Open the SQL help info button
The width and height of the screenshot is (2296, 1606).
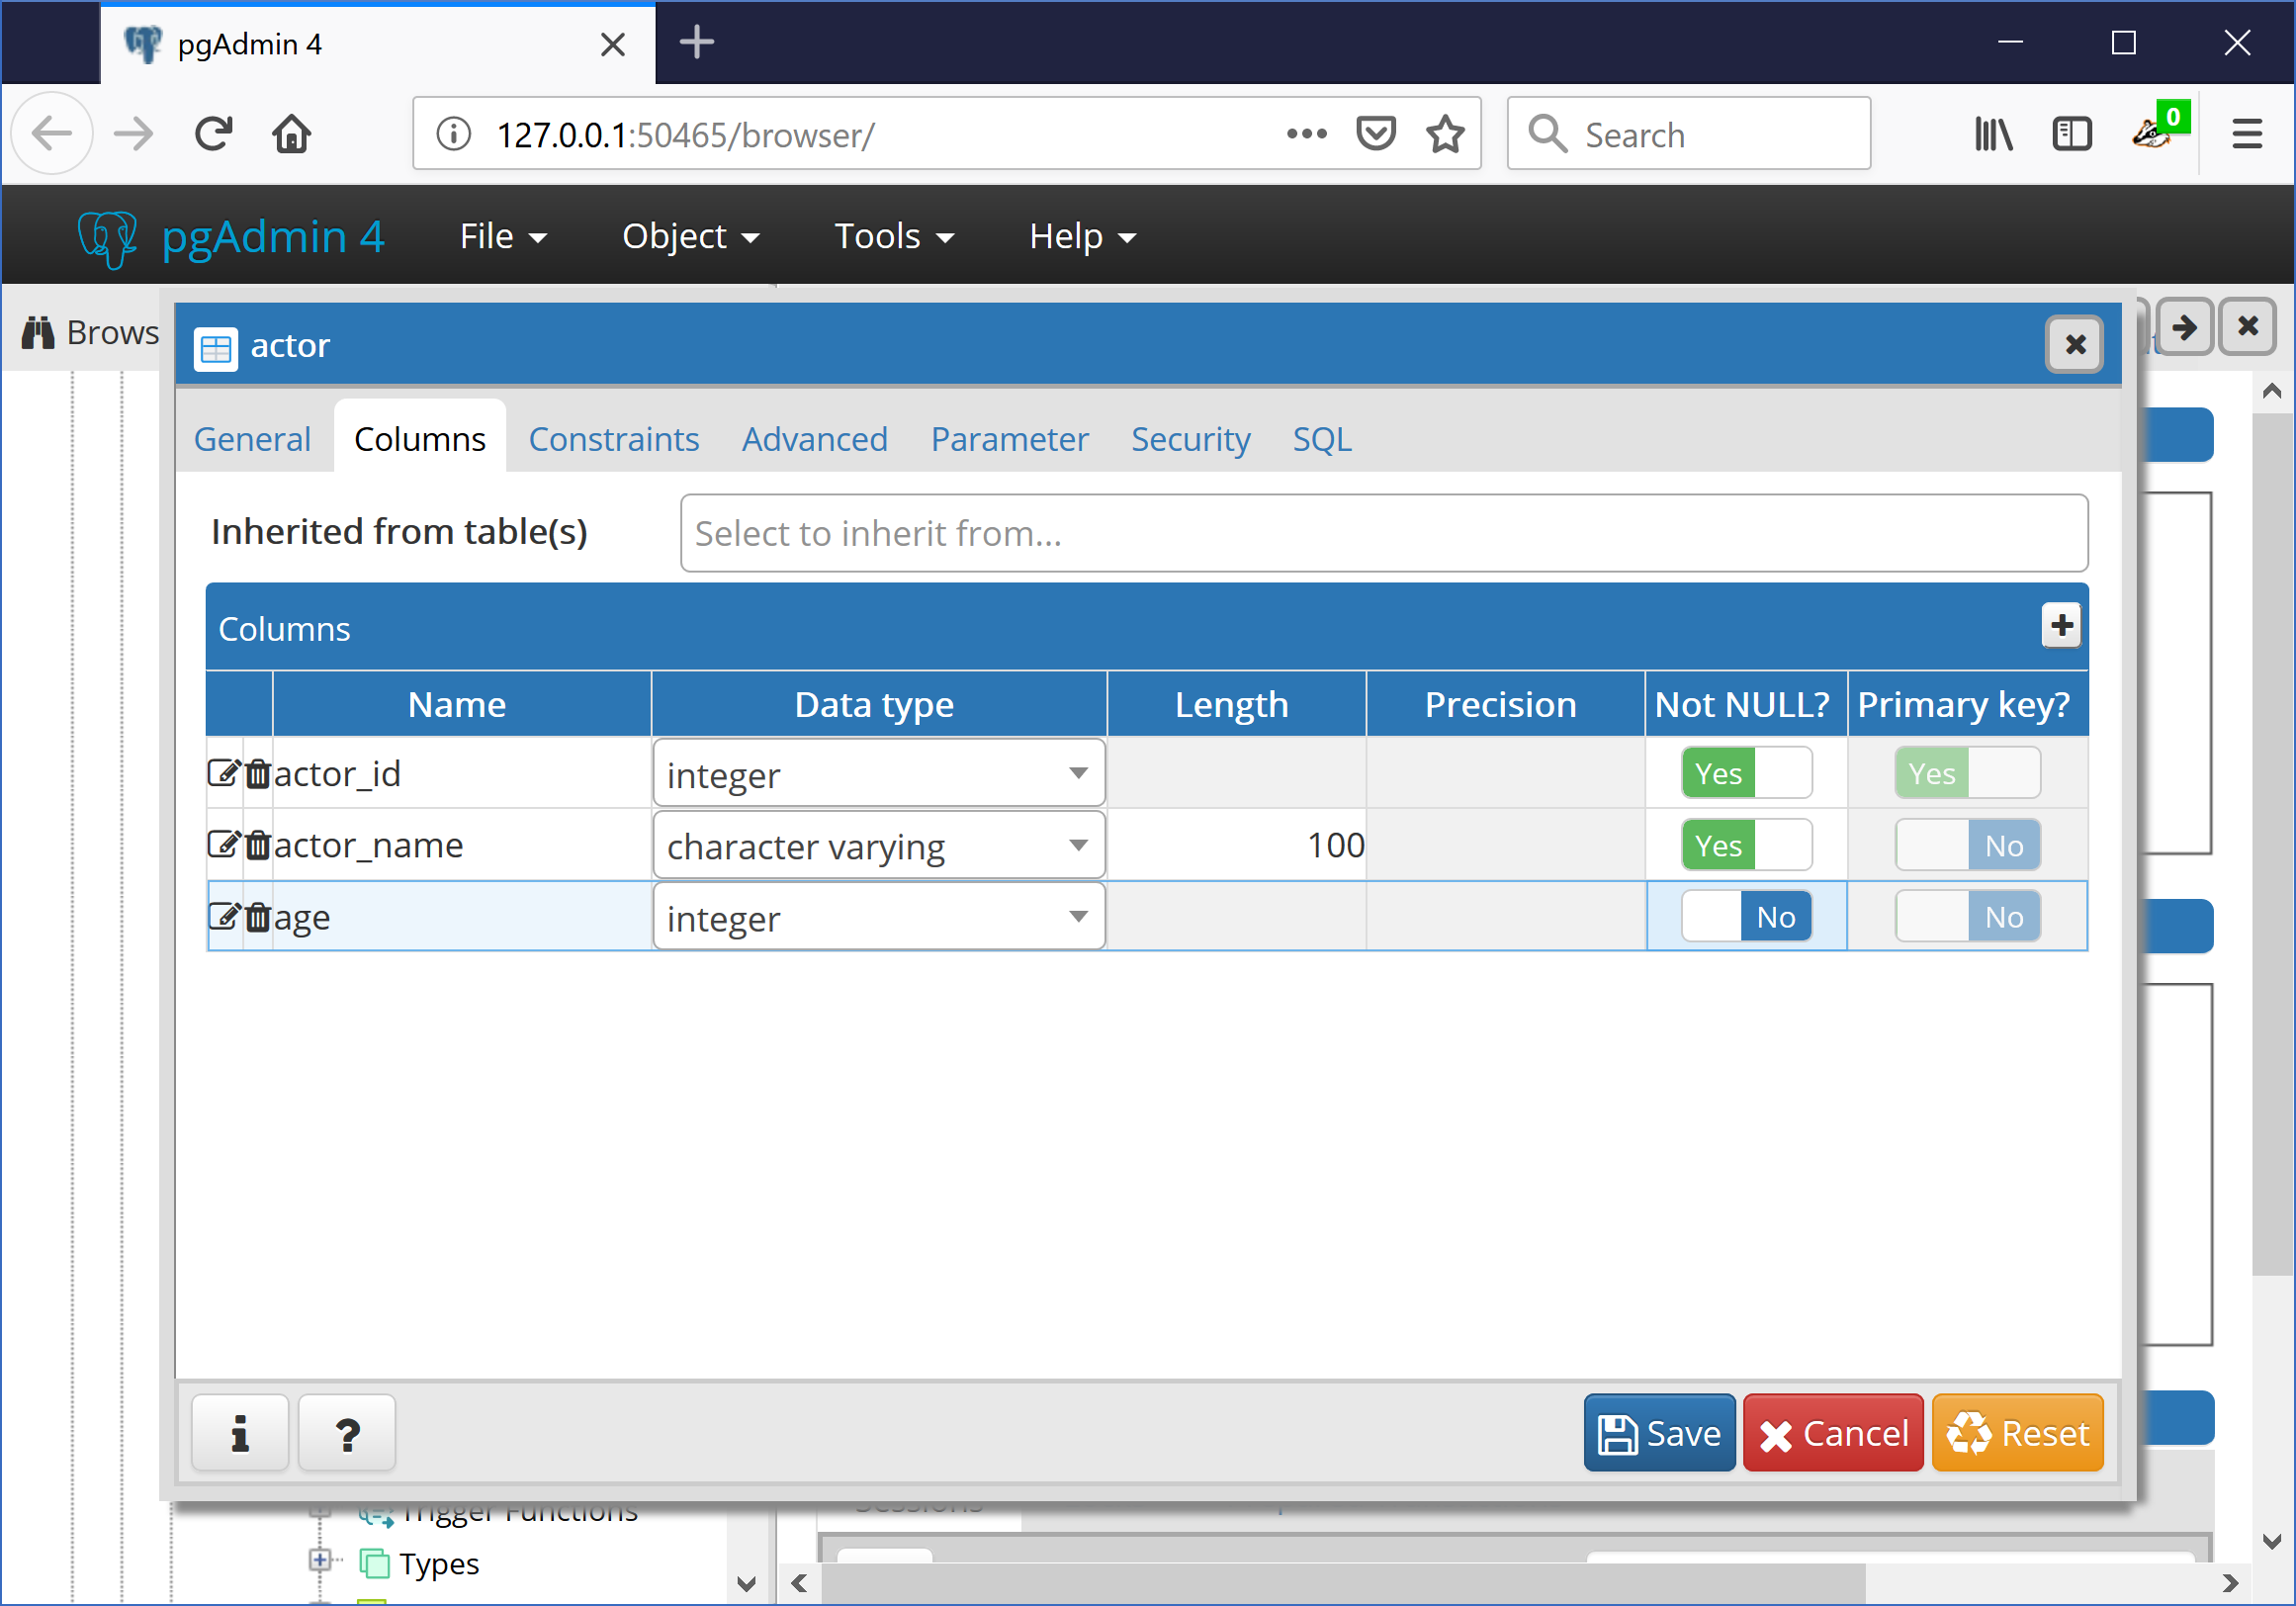point(240,1433)
